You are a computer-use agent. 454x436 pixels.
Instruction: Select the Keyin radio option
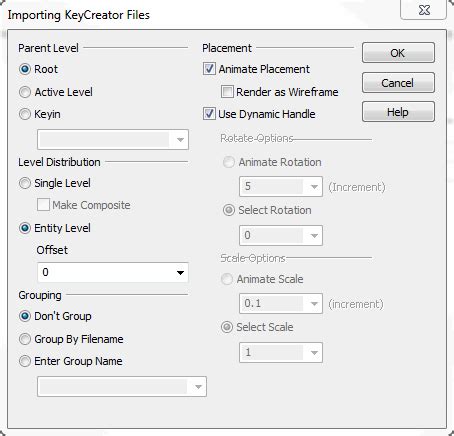[25, 114]
